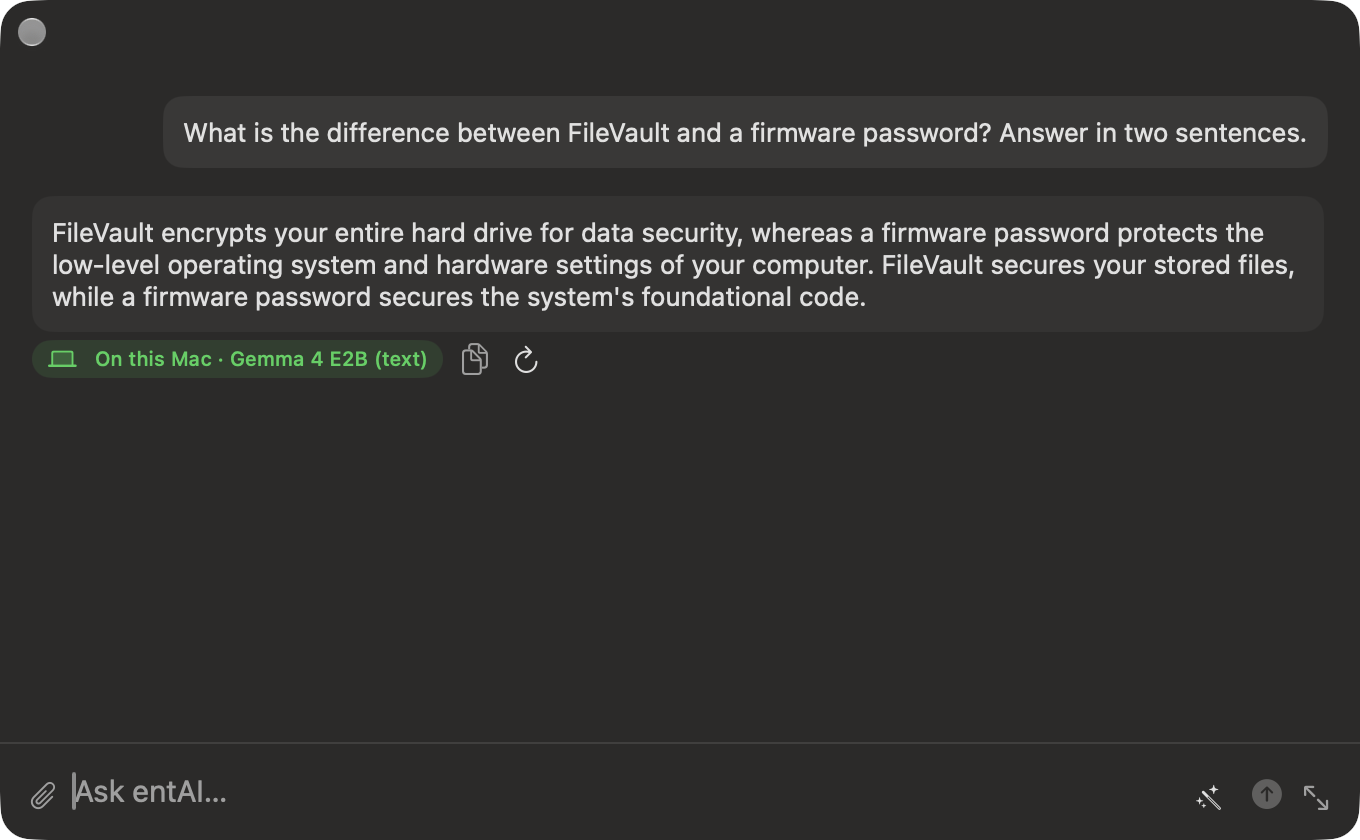This screenshot has width=1360, height=840.
Task: Expand the window using the diagonal arrows icon
Action: point(1316,797)
